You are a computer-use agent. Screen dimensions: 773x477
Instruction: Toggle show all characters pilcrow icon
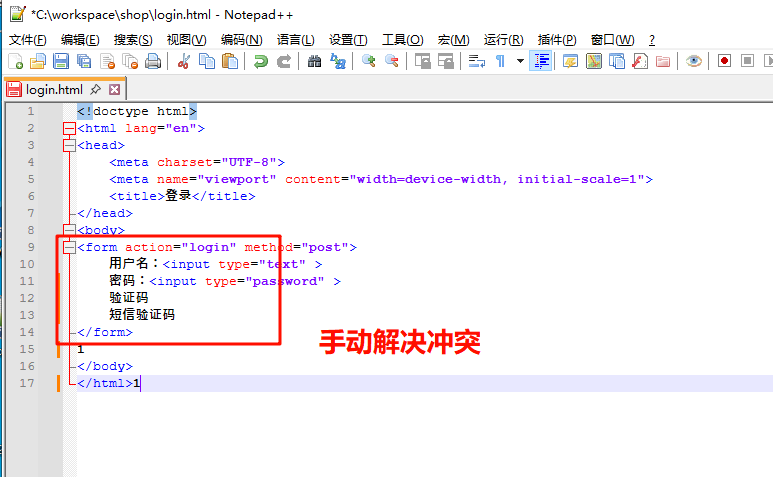click(x=500, y=62)
